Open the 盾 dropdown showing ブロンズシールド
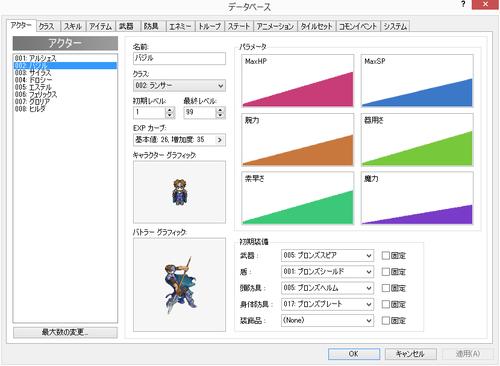The height and width of the screenshot is (366, 500). click(x=327, y=272)
